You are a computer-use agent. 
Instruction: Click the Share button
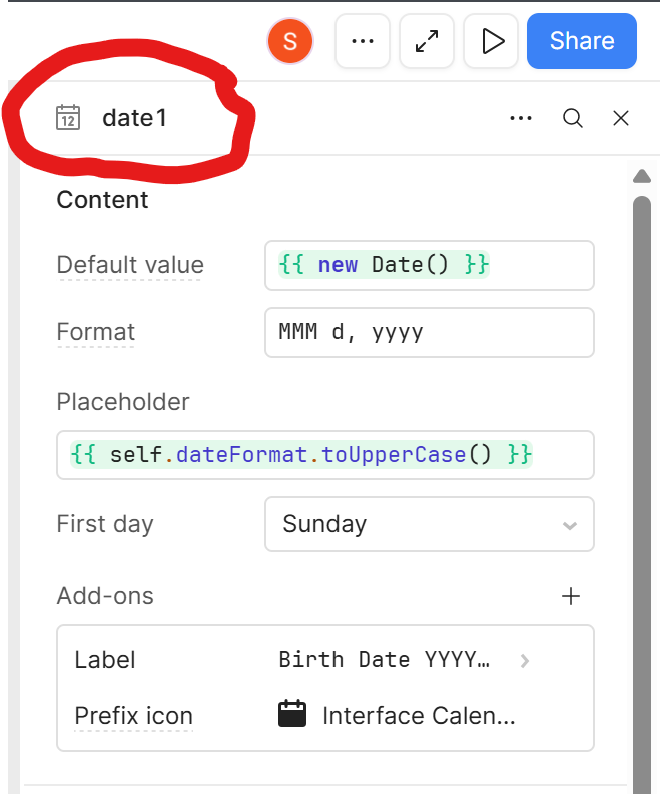tap(582, 41)
